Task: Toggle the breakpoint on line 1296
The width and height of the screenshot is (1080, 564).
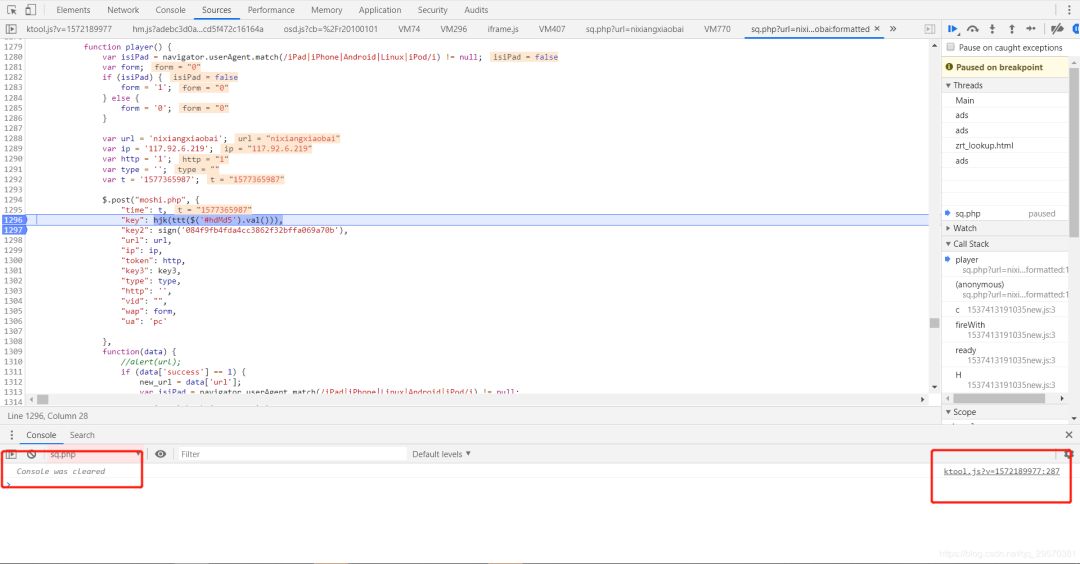Action: pos(13,220)
